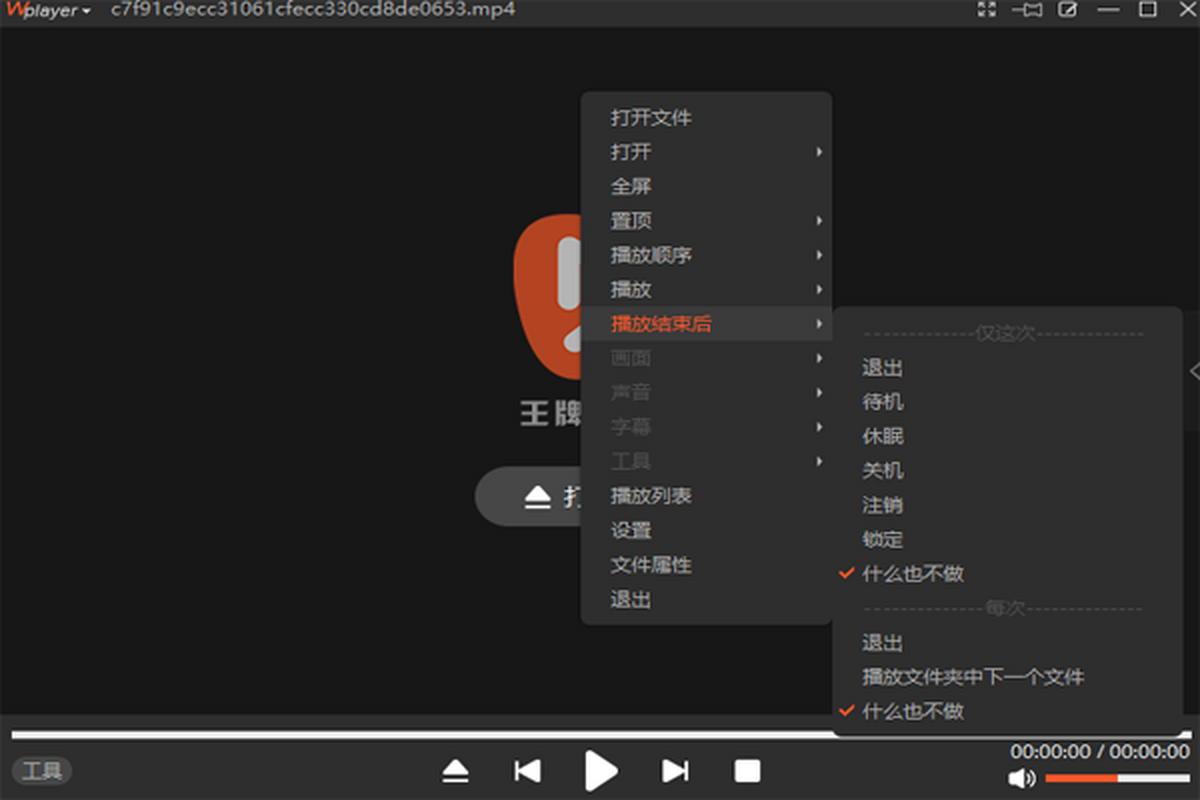Screen dimensions: 1200x800
Task: Select 关机 after playback ends
Action: tap(882, 470)
